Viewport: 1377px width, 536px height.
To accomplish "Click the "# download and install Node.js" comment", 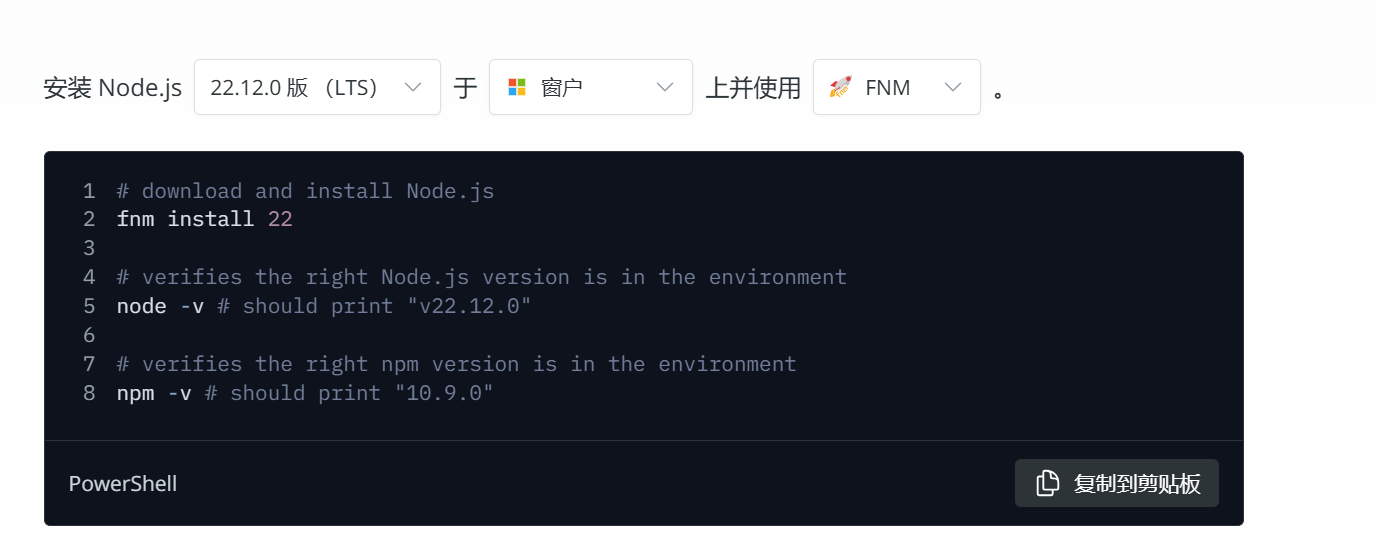I will click(305, 191).
